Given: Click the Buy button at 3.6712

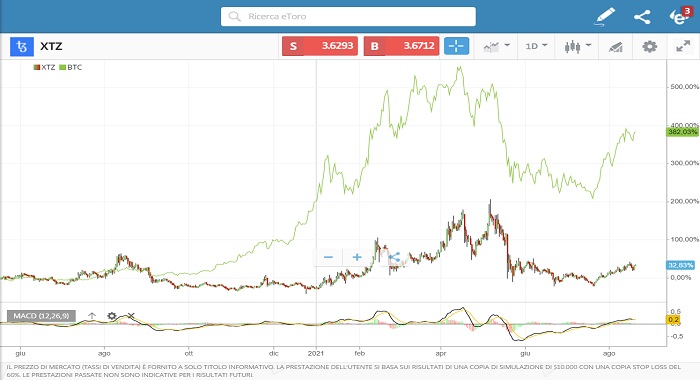Looking at the screenshot, I should pos(401,46).
